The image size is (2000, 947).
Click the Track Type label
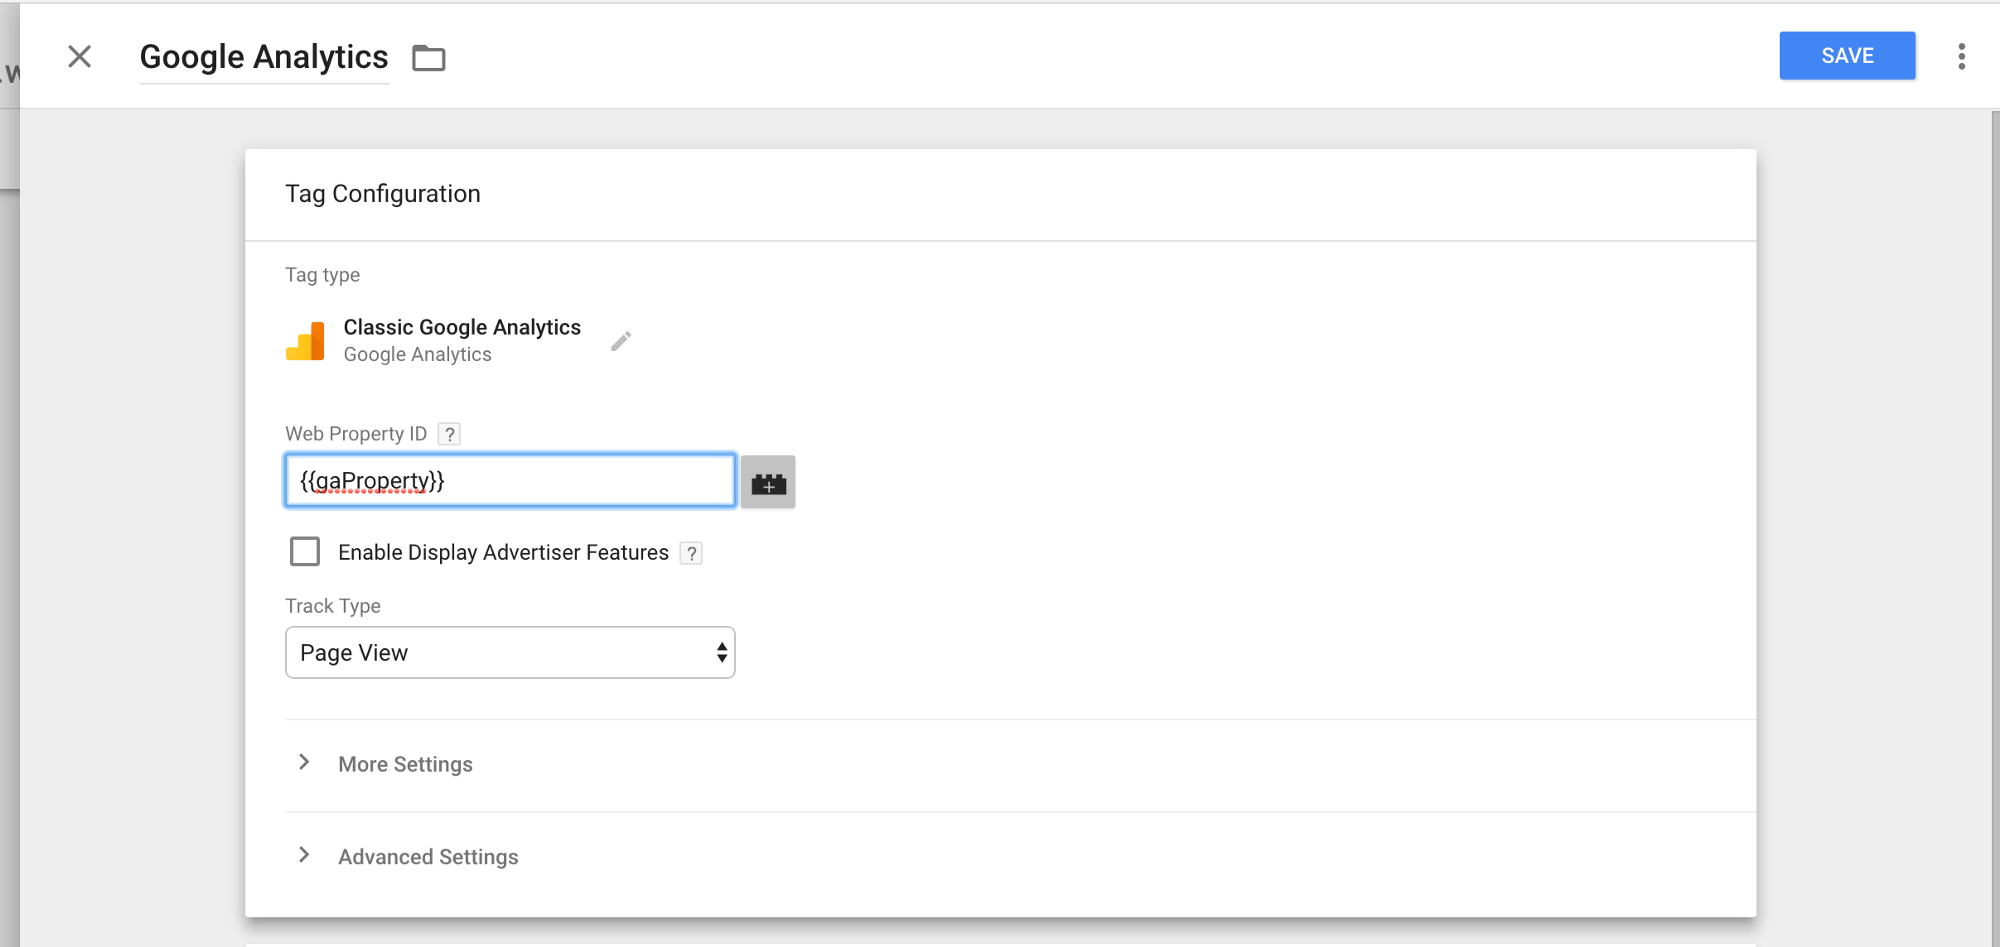(x=333, y=606)
